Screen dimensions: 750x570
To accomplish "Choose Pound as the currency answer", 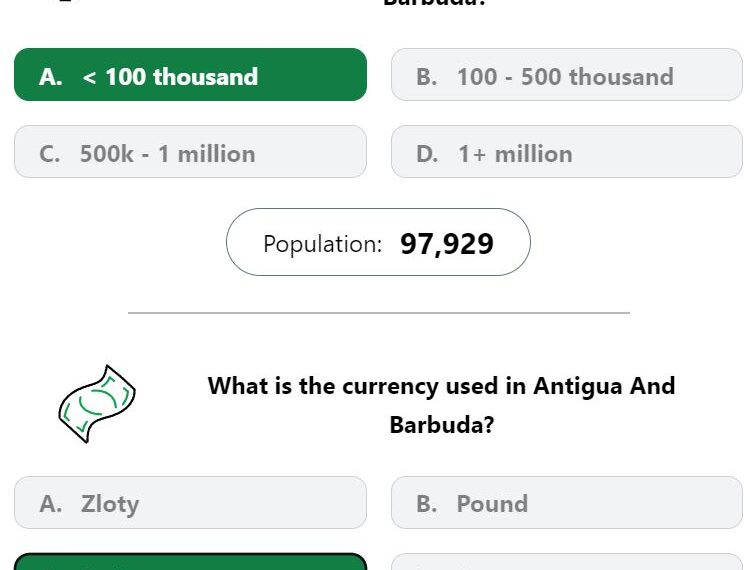I will [567, 503].
